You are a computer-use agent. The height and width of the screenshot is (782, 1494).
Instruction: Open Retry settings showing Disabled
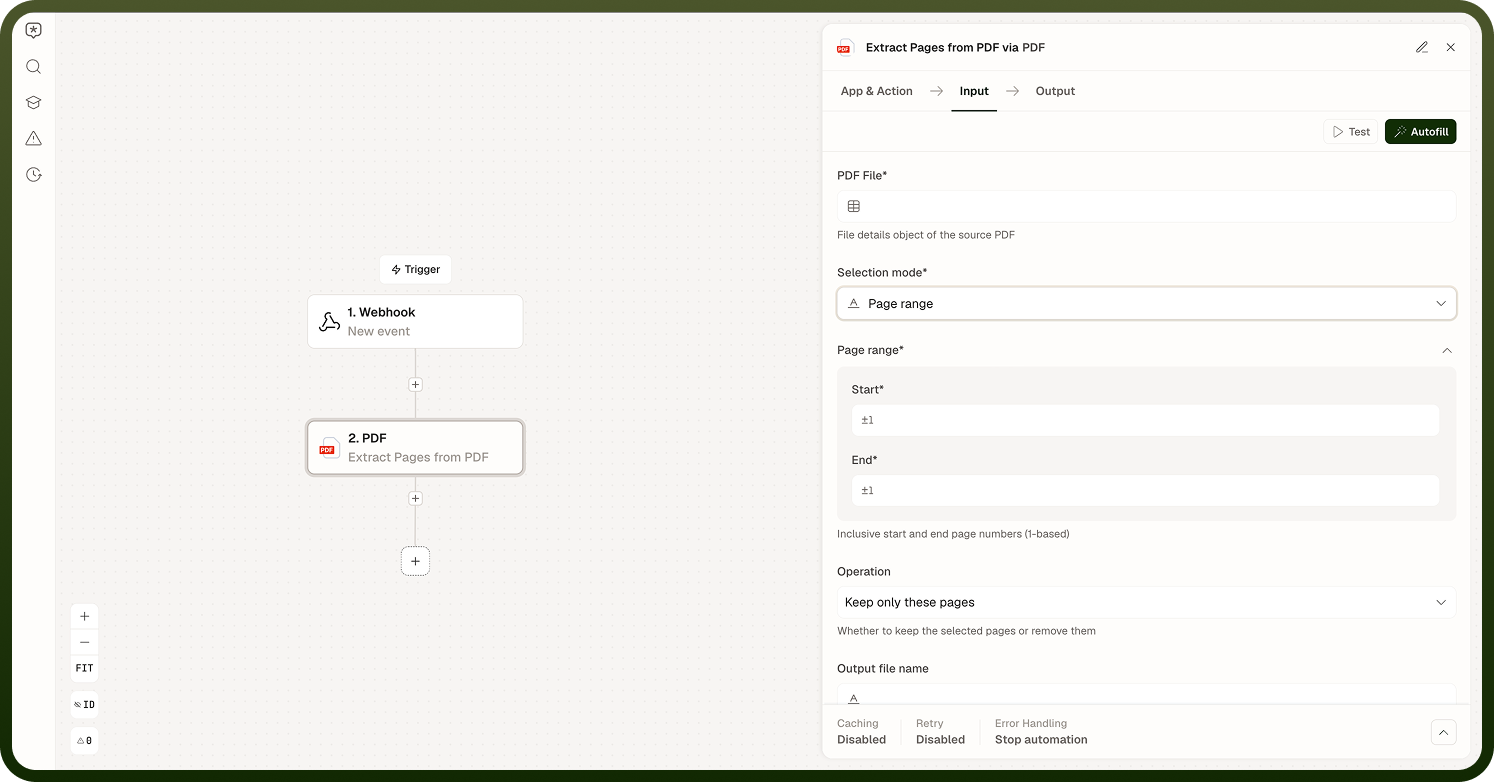coord(940,731)
